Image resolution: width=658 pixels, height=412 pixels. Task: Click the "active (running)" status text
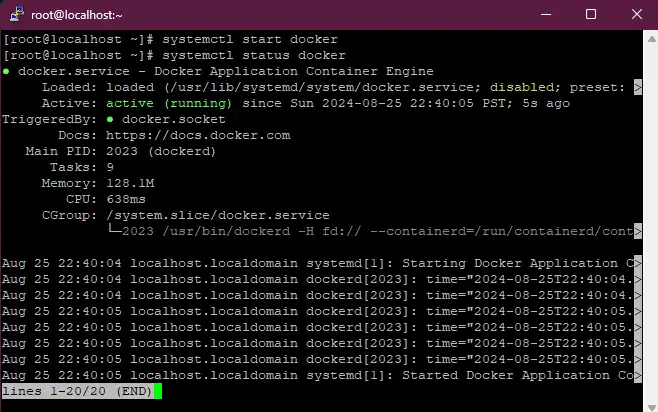click(x=169, y=103)
